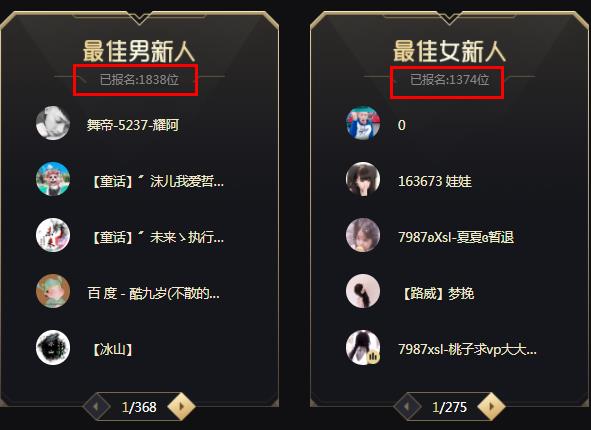Go to previous page of 最佳男新人 list
The image size is (591, 430).
(96, 407)
